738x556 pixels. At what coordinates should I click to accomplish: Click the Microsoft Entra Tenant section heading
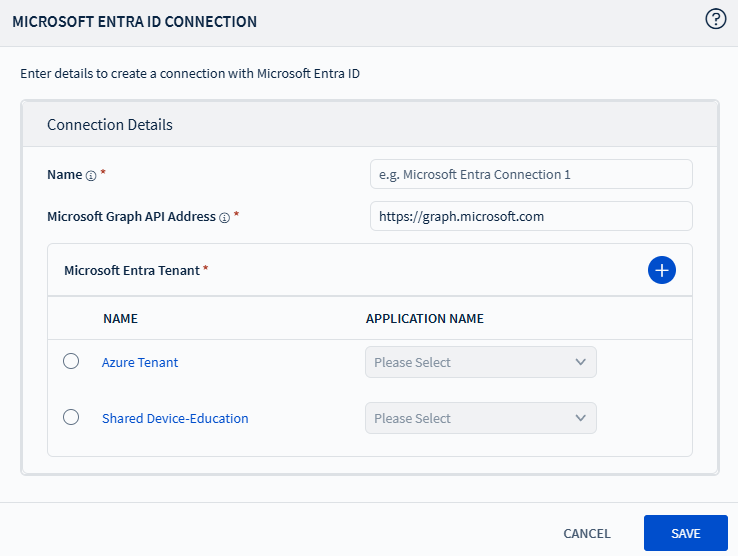coord(132,270)
